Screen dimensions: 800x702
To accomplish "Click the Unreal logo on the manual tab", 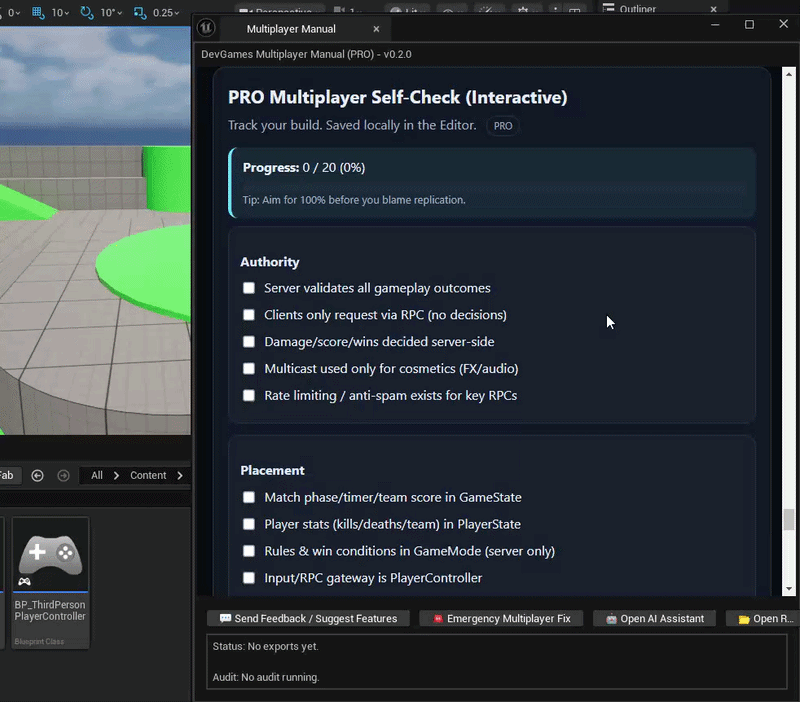I will click(206, 29).
